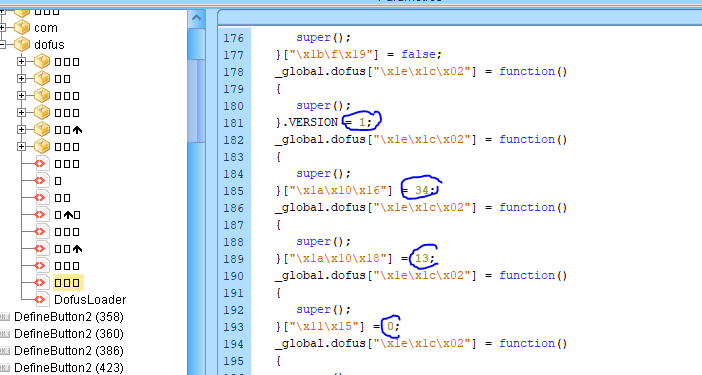Expand the subpackage with arrow glyph name
The width and height of the screenshot is (702, 375).
21,130
